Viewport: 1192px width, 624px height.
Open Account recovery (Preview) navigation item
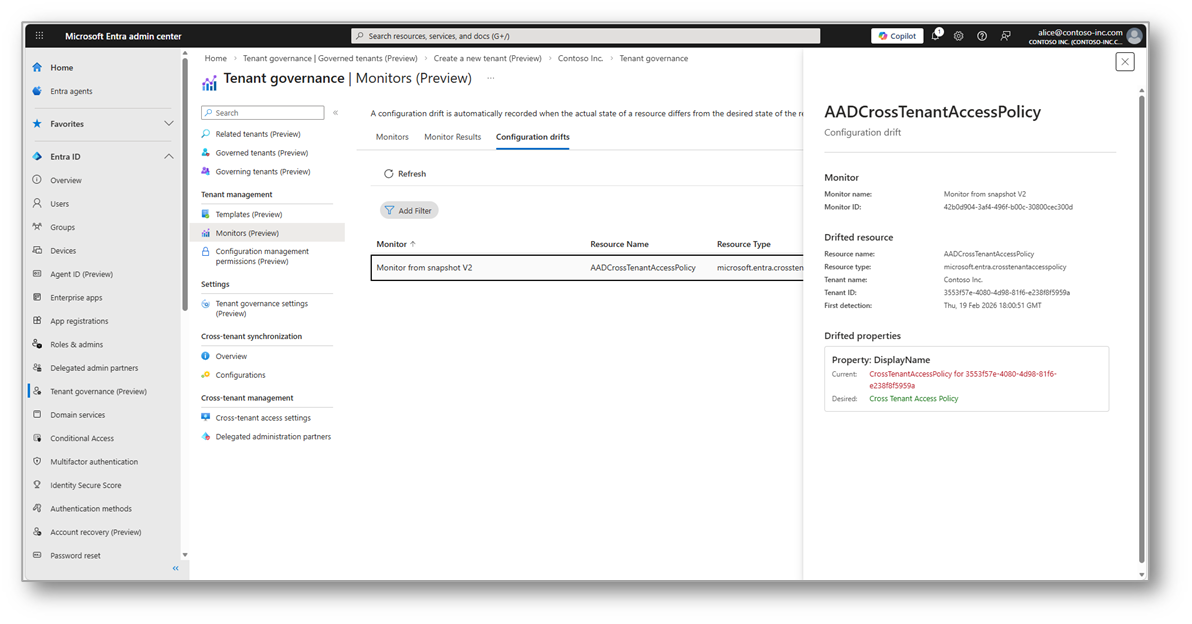click(96, 533)
